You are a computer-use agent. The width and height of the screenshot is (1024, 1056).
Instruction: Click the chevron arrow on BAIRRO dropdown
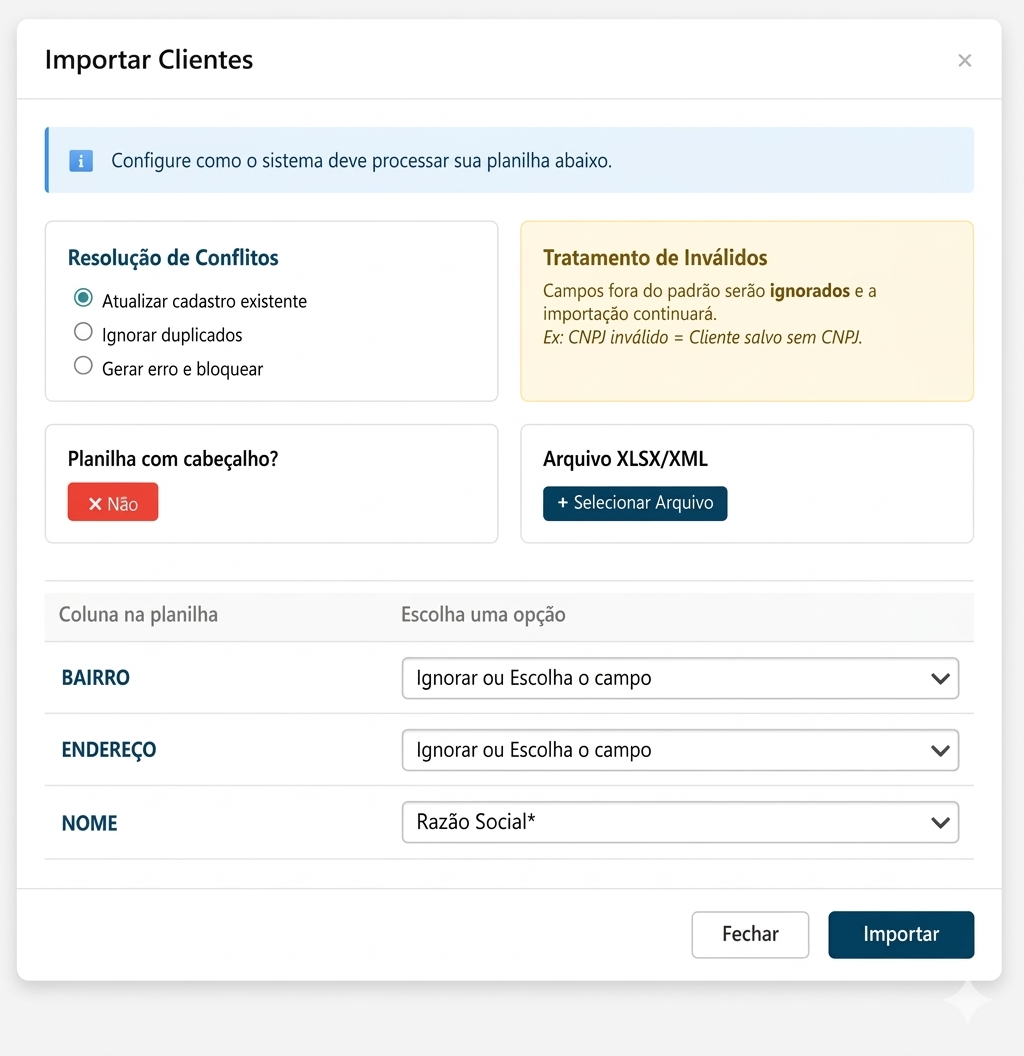(940, 679)
